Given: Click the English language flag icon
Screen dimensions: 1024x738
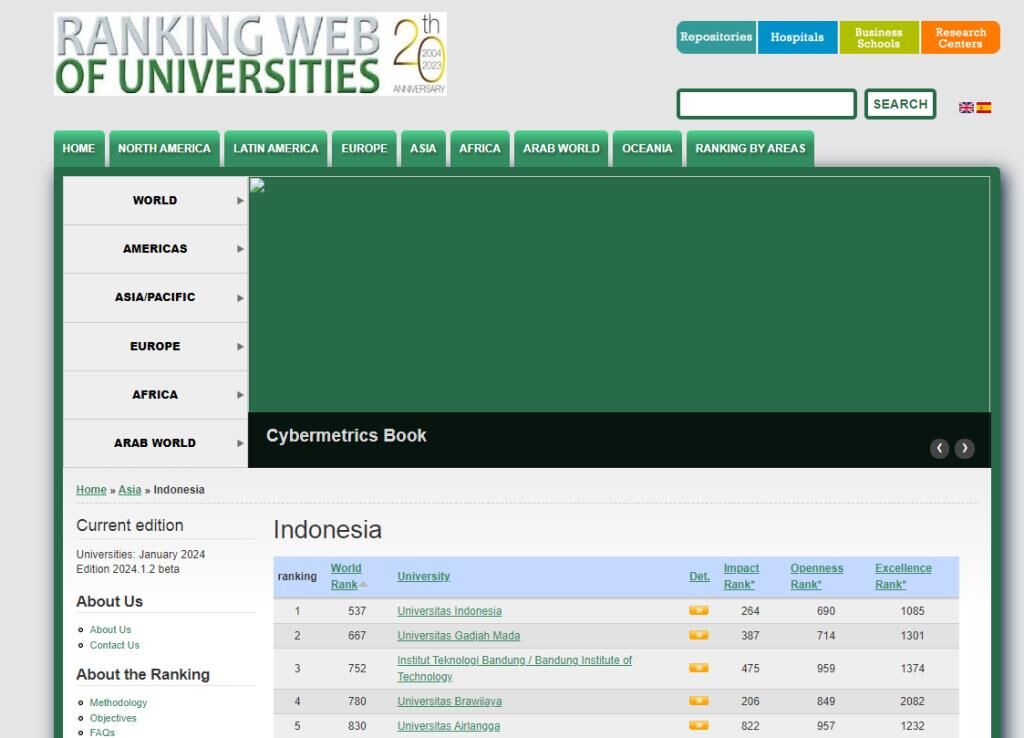Looking at the screenshot, I should coord(966,108).
